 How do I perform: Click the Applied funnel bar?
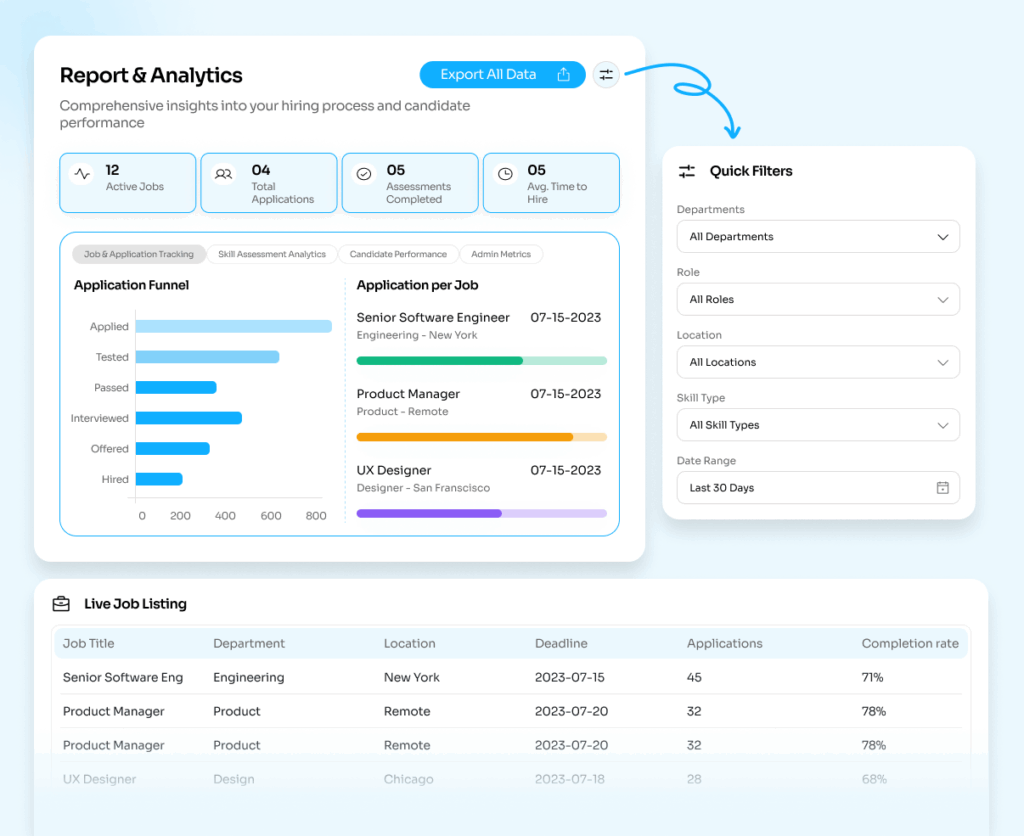234,326
